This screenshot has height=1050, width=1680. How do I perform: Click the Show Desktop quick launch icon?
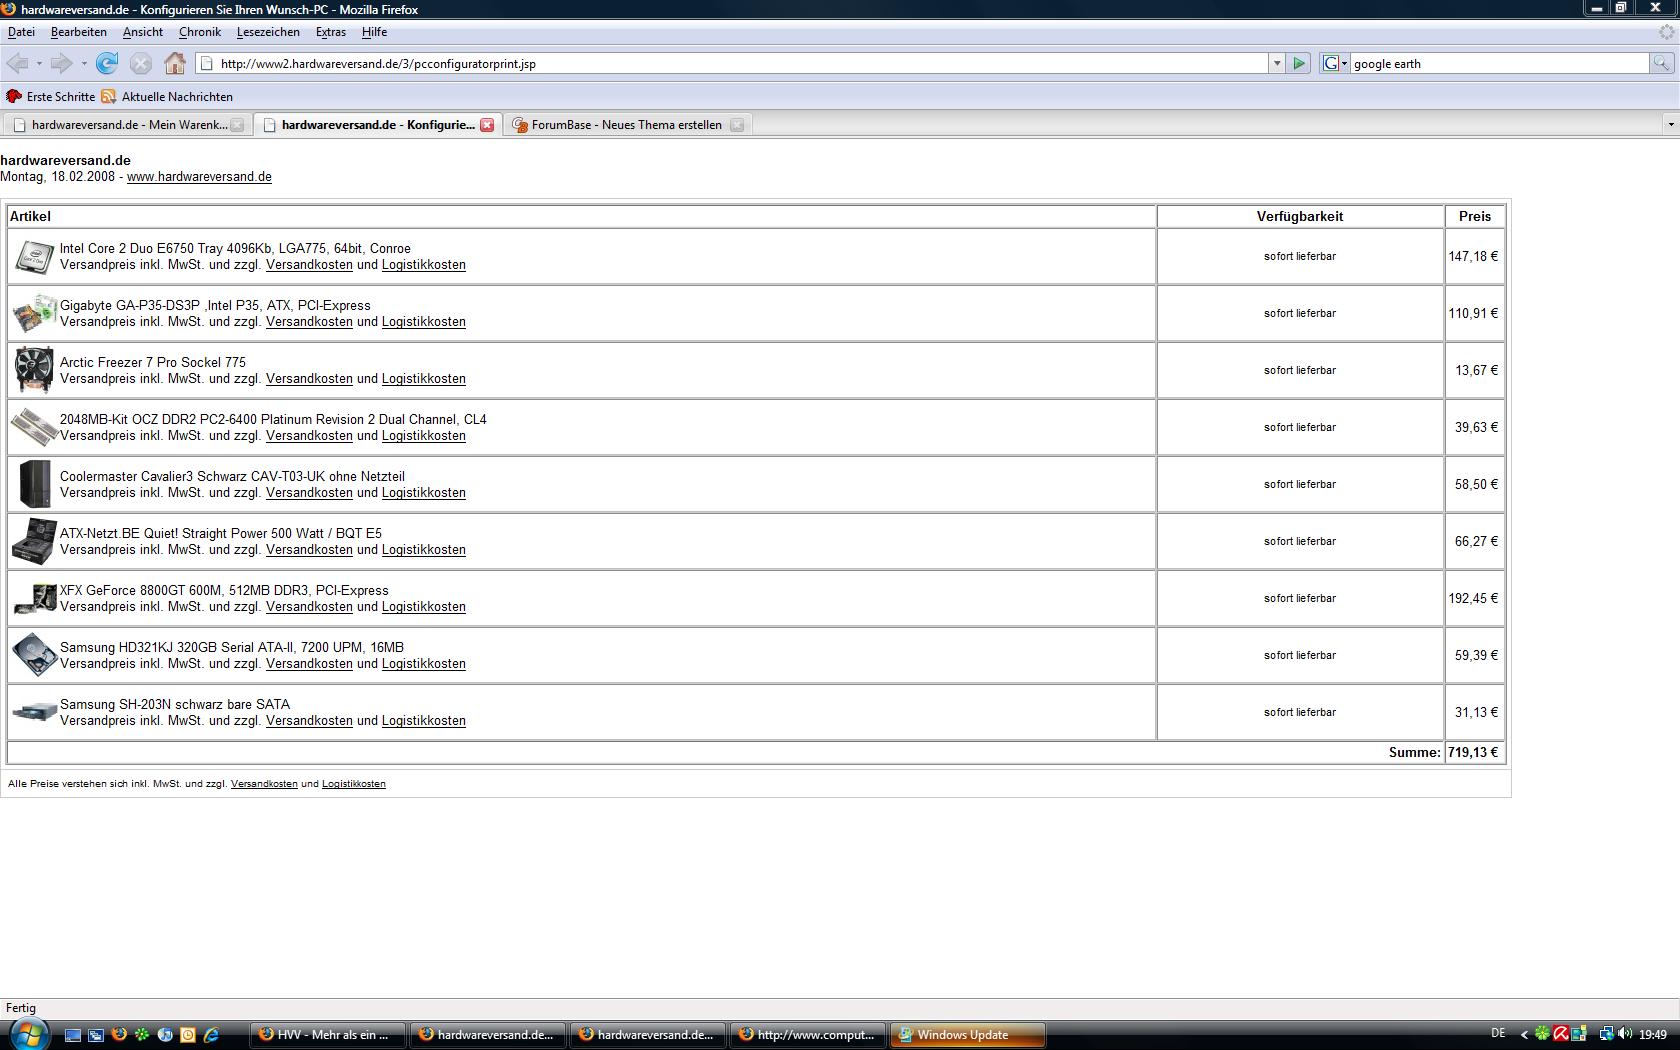coord(73,1035)
